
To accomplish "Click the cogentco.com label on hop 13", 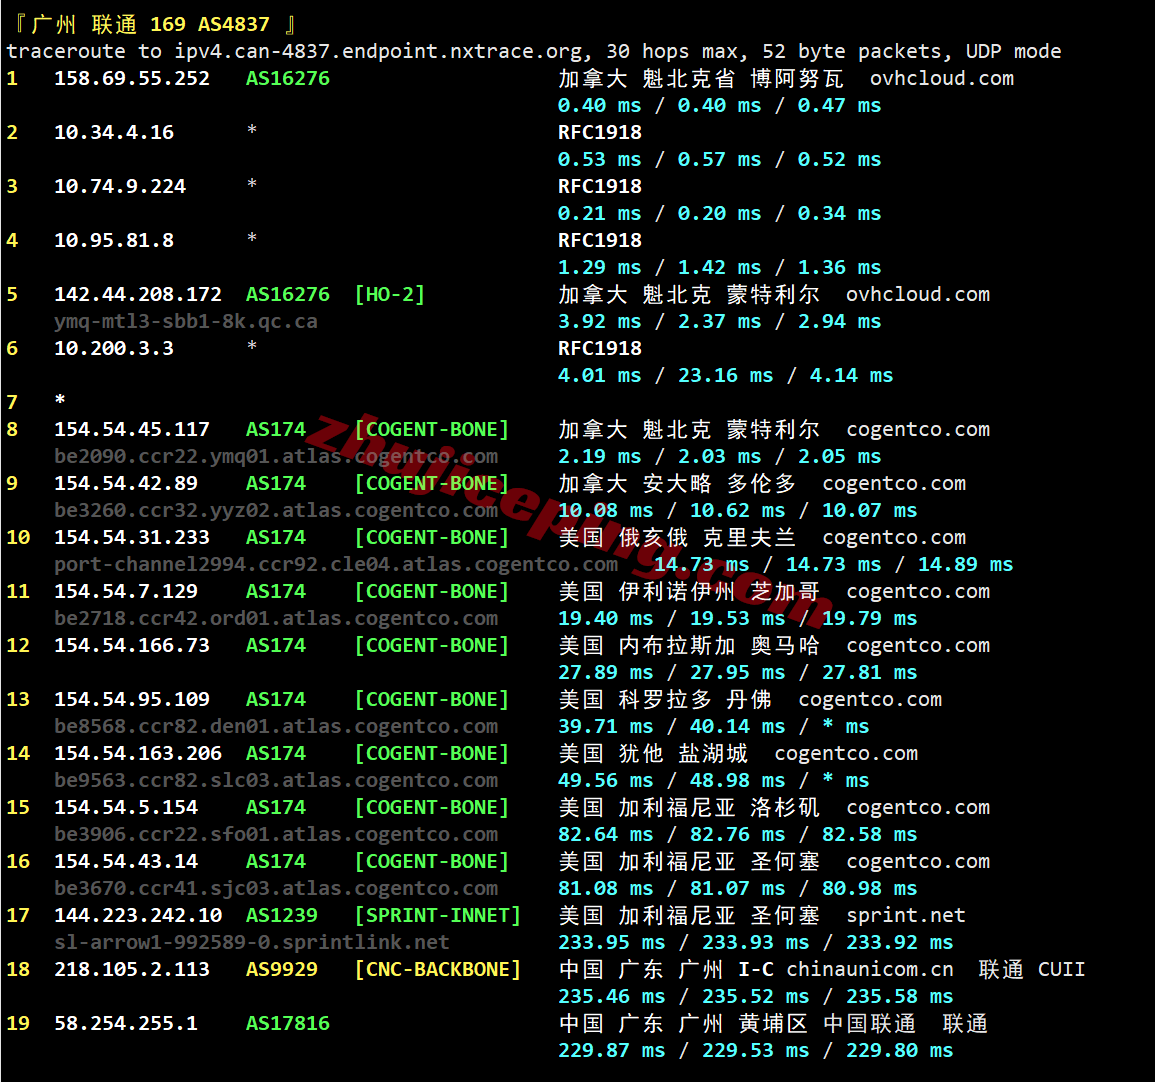I will [x=869, y=699].
